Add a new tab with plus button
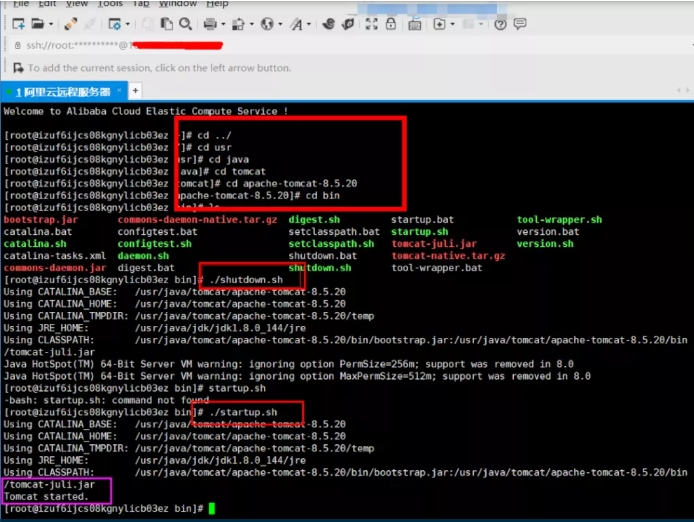The height and width of the screenshot is (522, 694). tap(135, 91)
